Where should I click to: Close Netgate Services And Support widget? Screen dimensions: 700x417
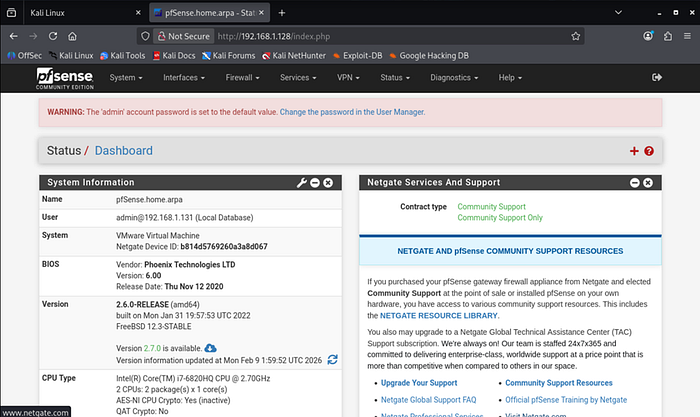pyautogui.click(x=648, y=183)
